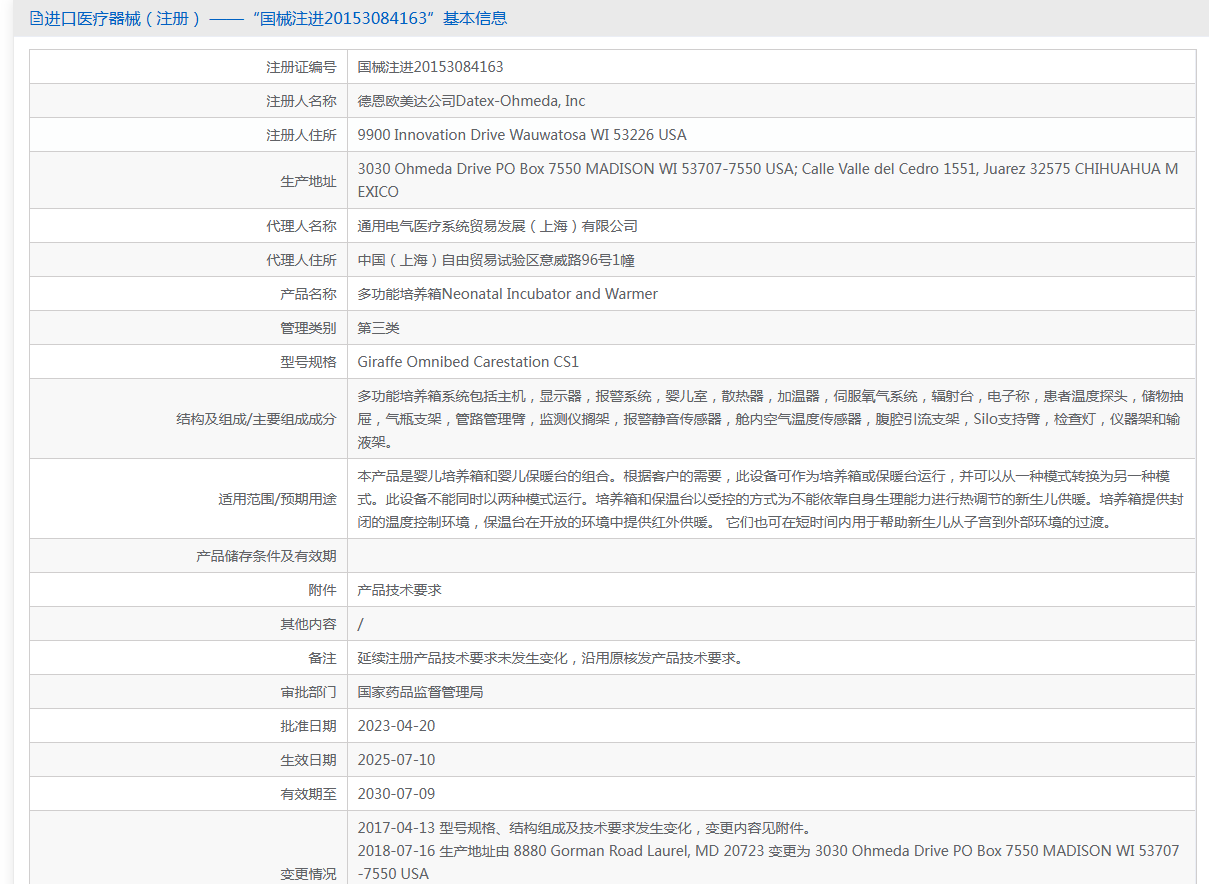Click the 结构及组成/主要组成成分 label

coord(256,419)
